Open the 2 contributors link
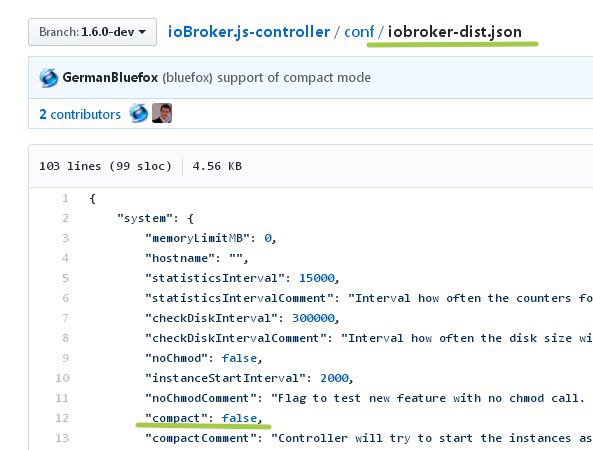The width and height of the screenshot is (593, 450). [x=80, y=114]
